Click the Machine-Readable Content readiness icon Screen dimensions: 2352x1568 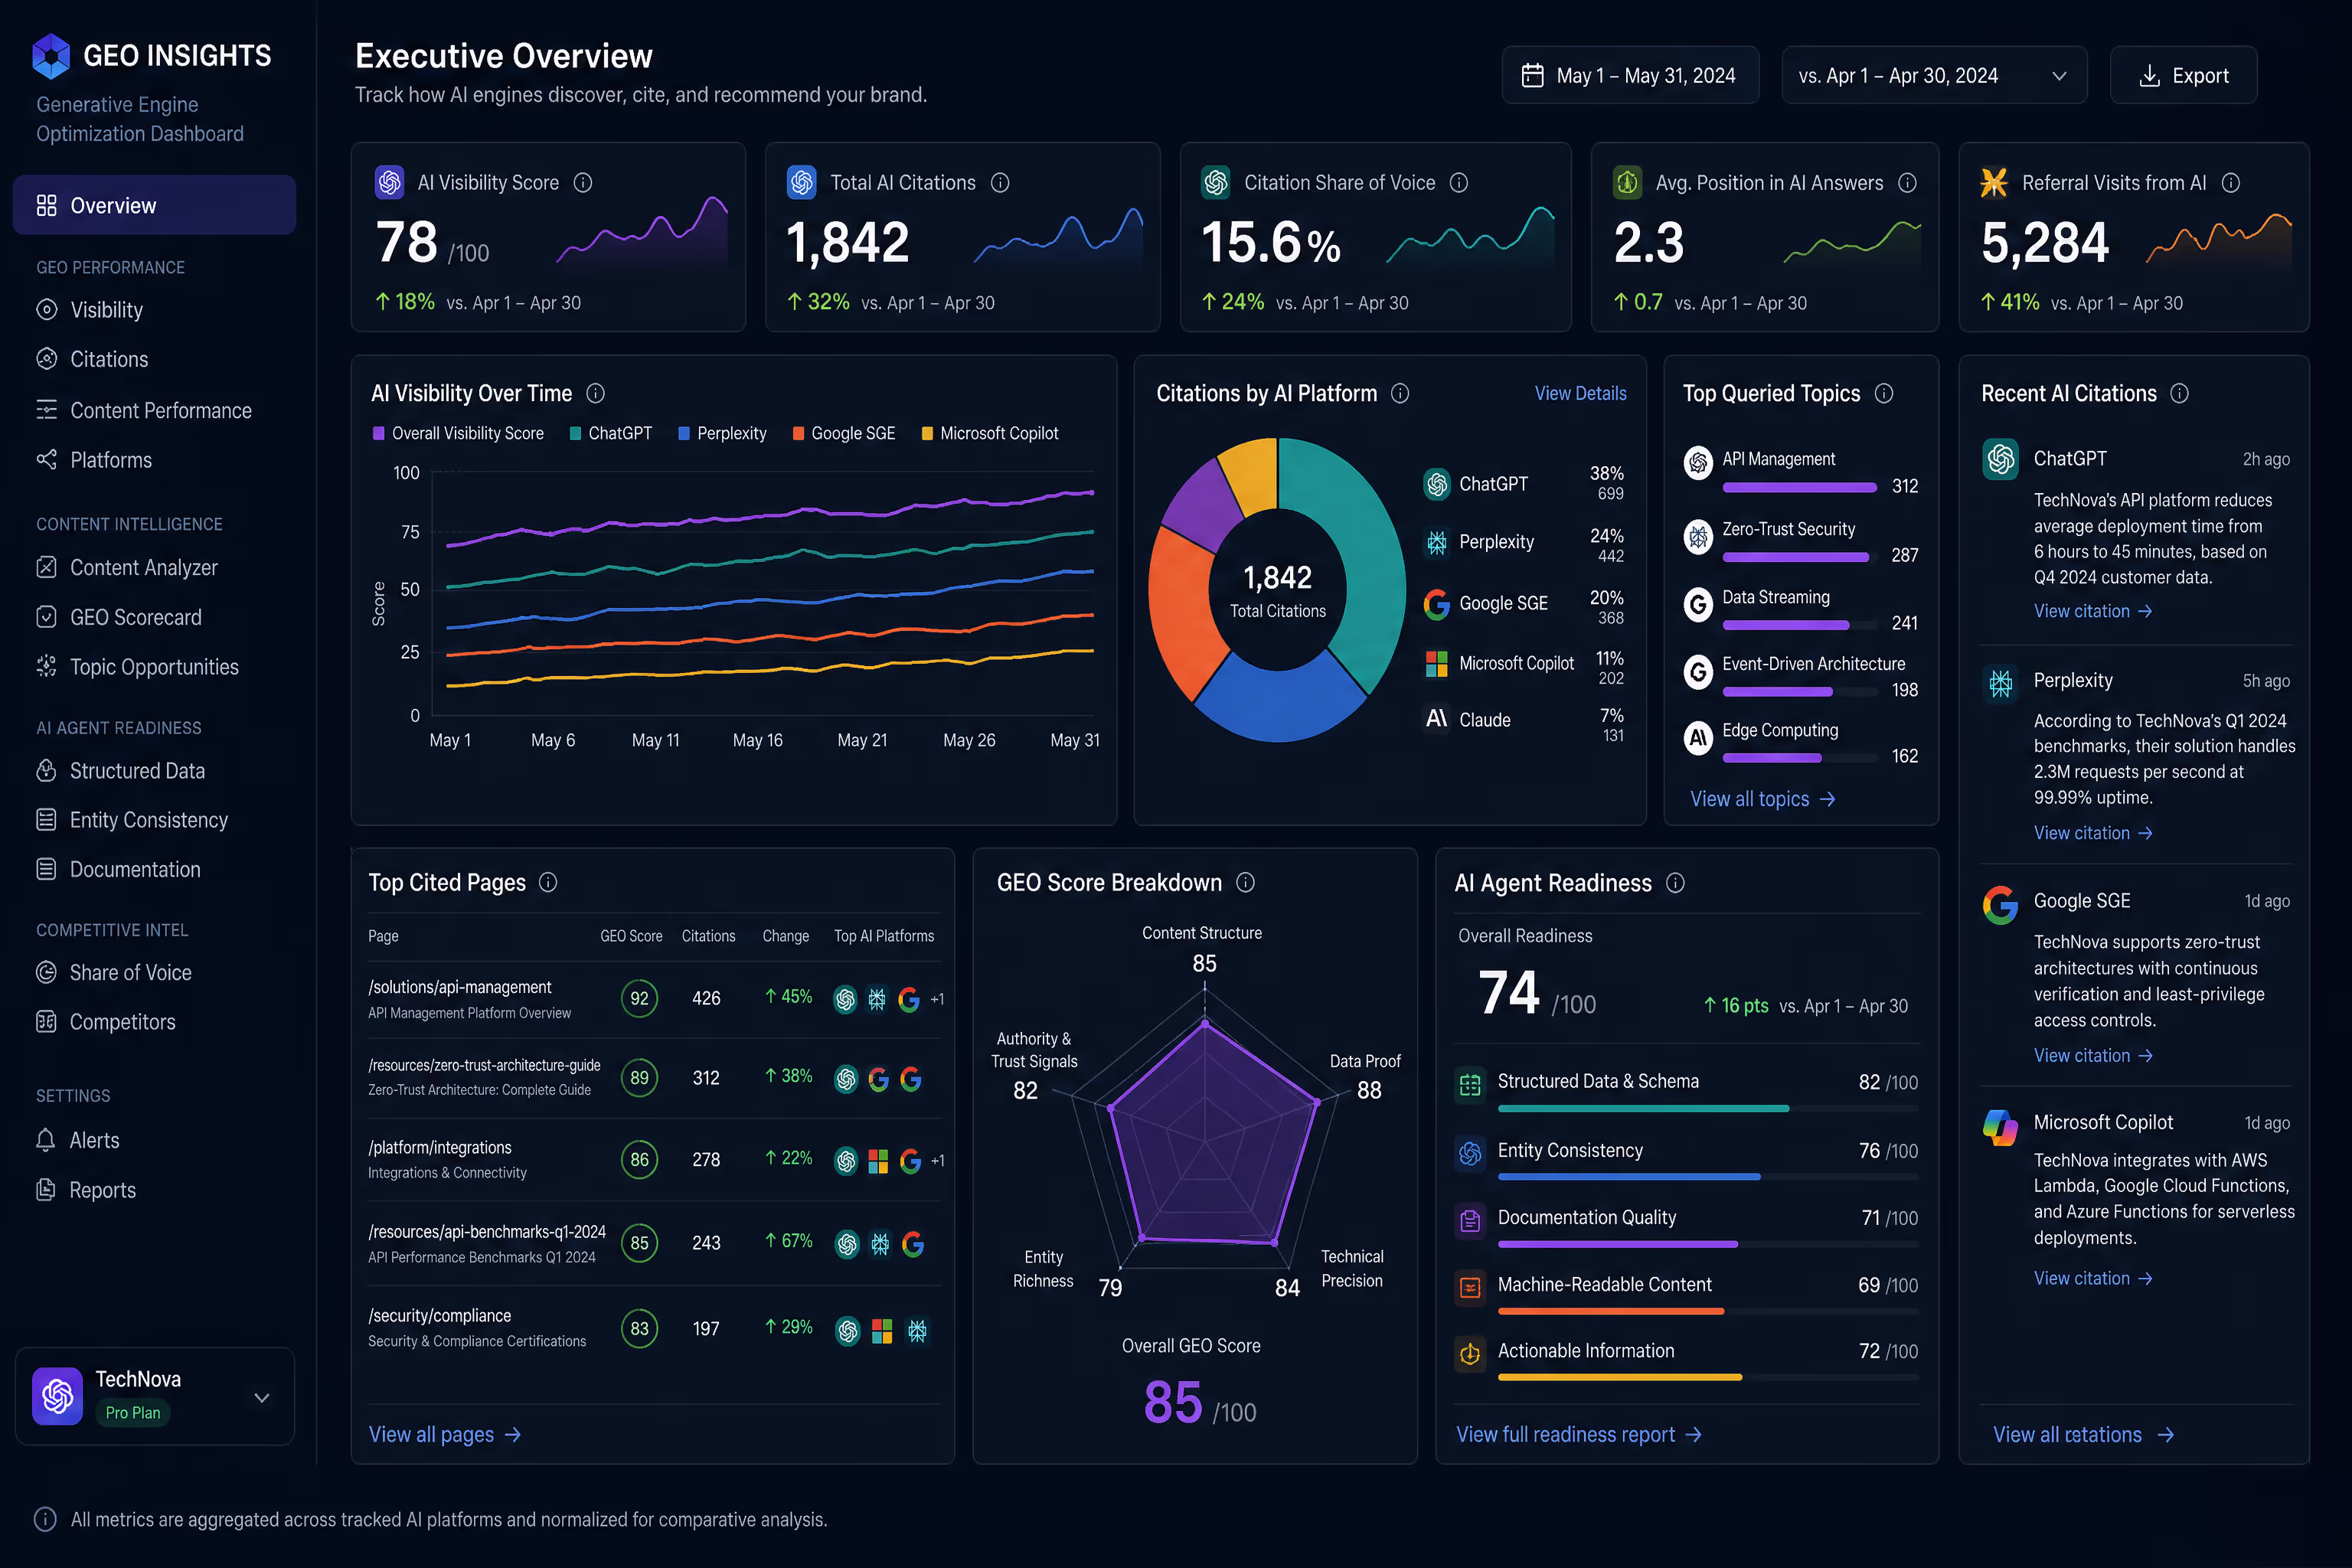pos(1470,1287)
